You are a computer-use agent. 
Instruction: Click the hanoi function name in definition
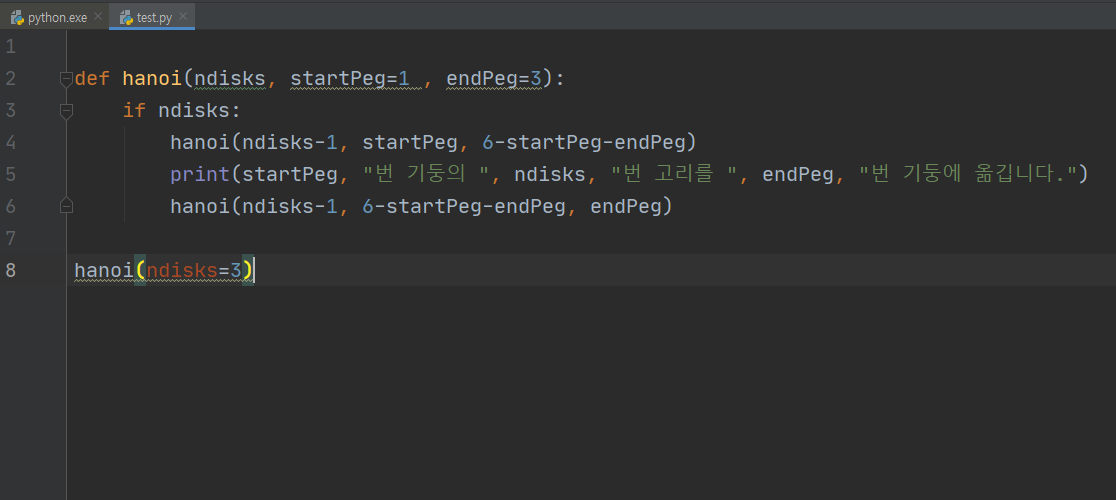tap(152, 78)
